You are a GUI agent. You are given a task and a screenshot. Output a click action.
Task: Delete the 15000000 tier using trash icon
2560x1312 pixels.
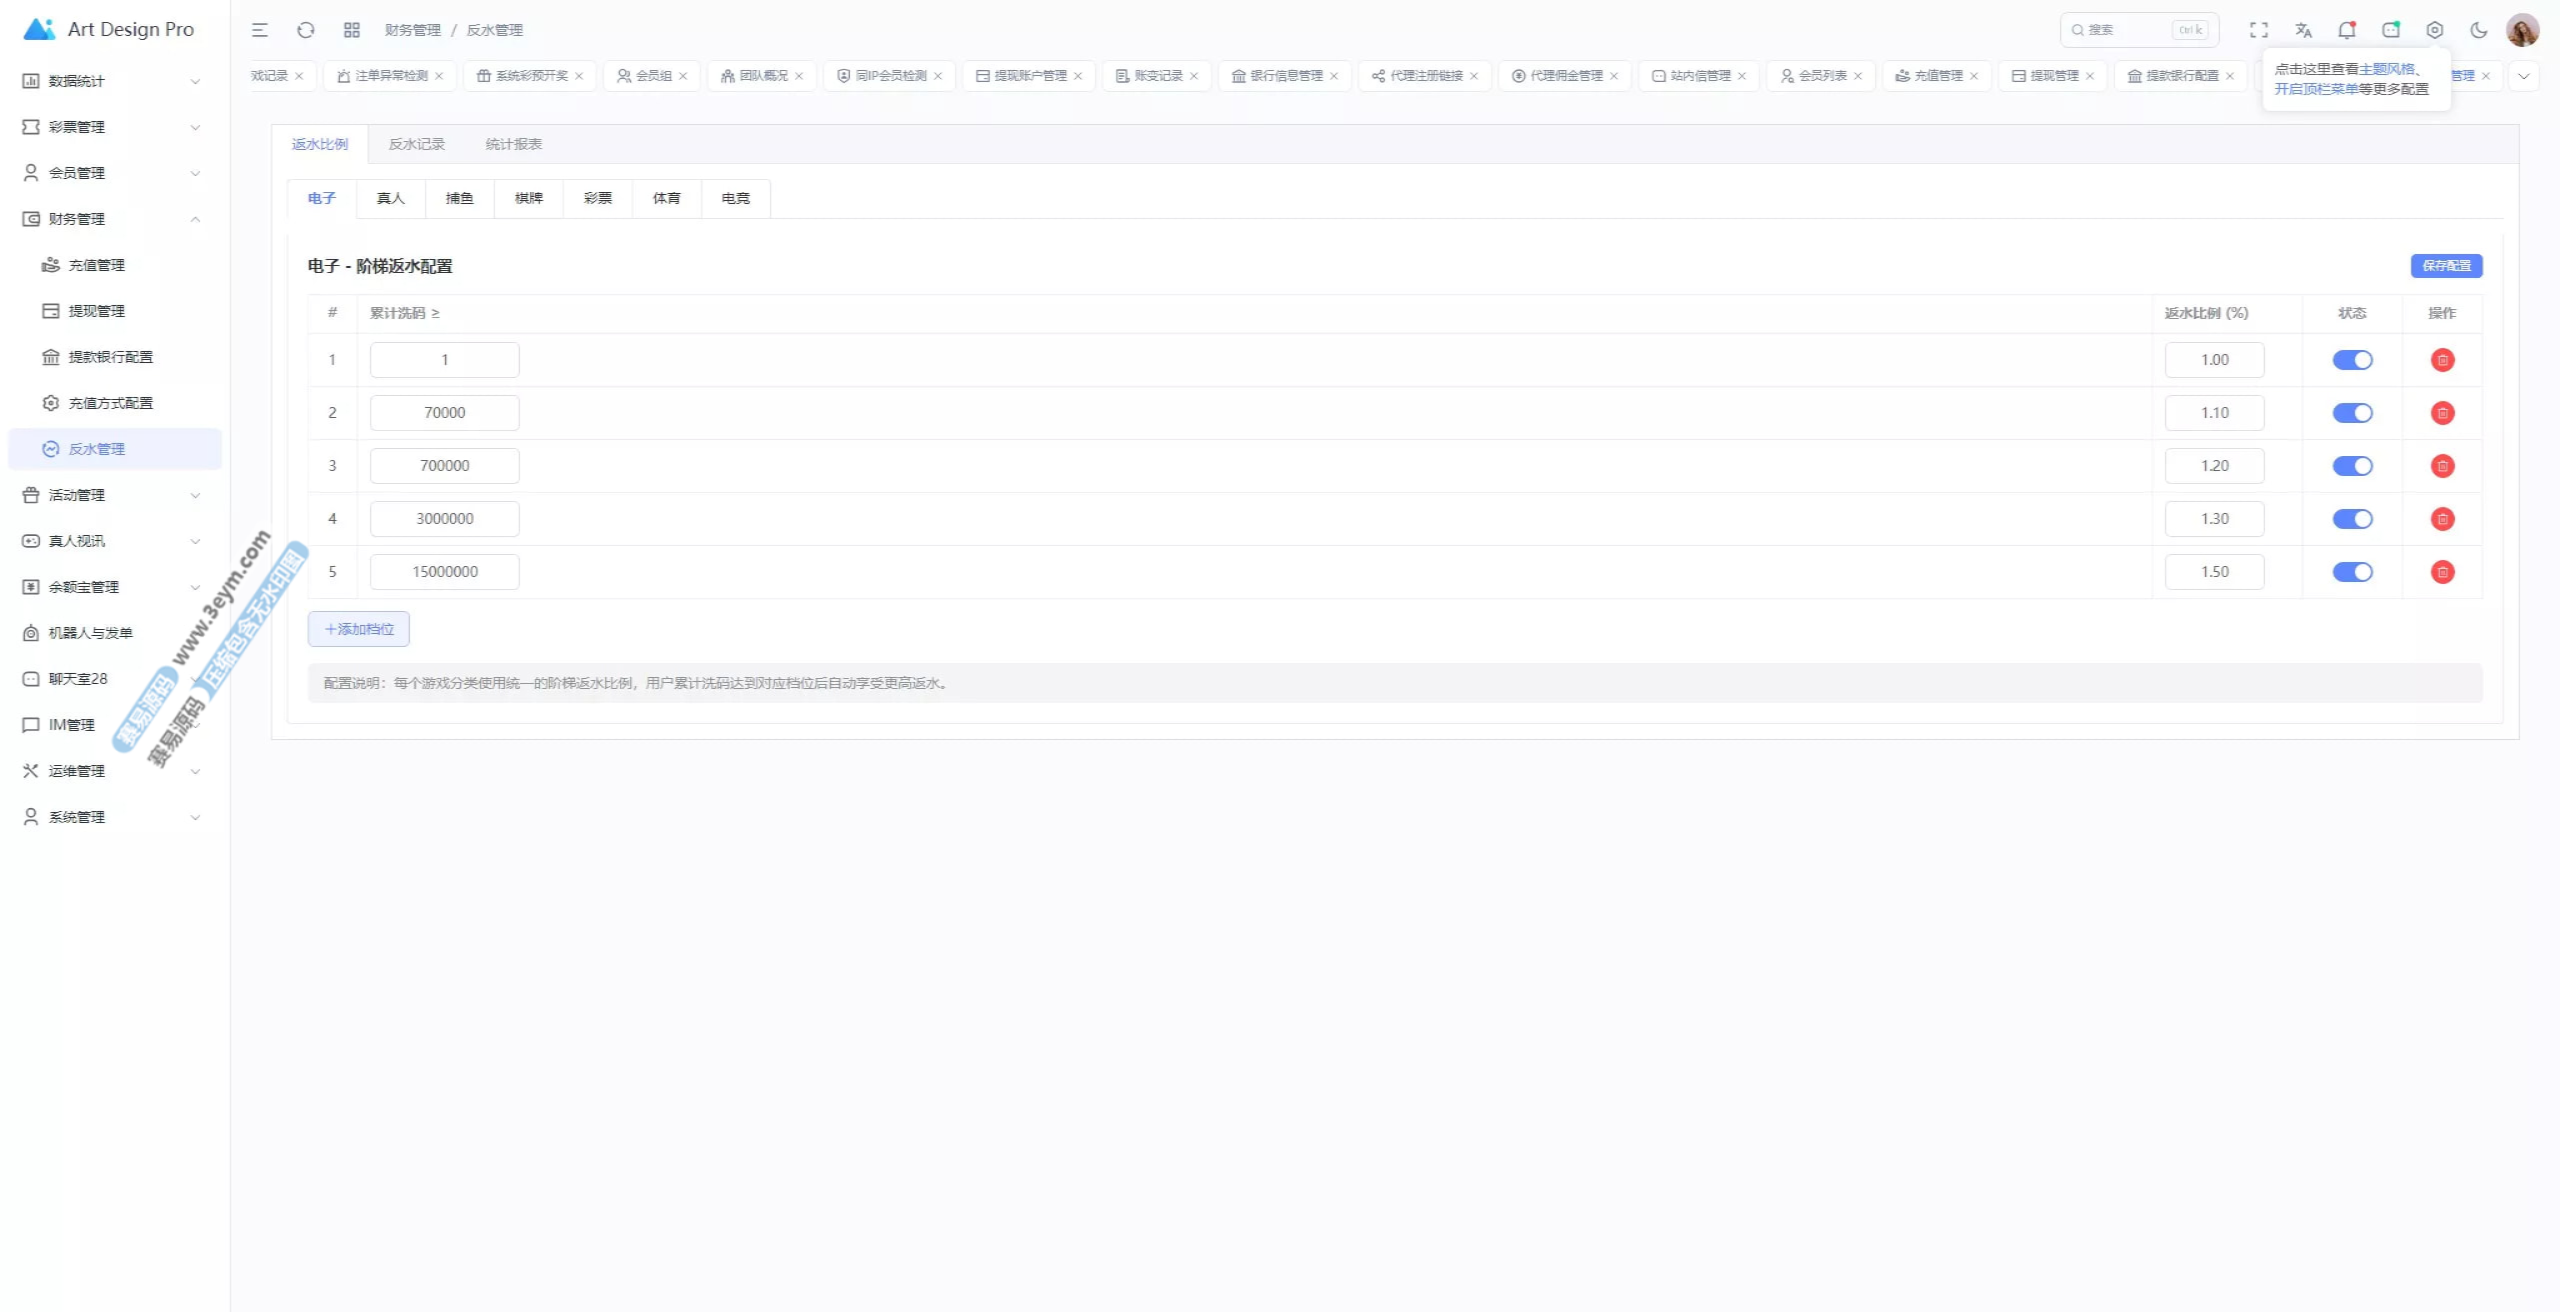pos(2442,572)
